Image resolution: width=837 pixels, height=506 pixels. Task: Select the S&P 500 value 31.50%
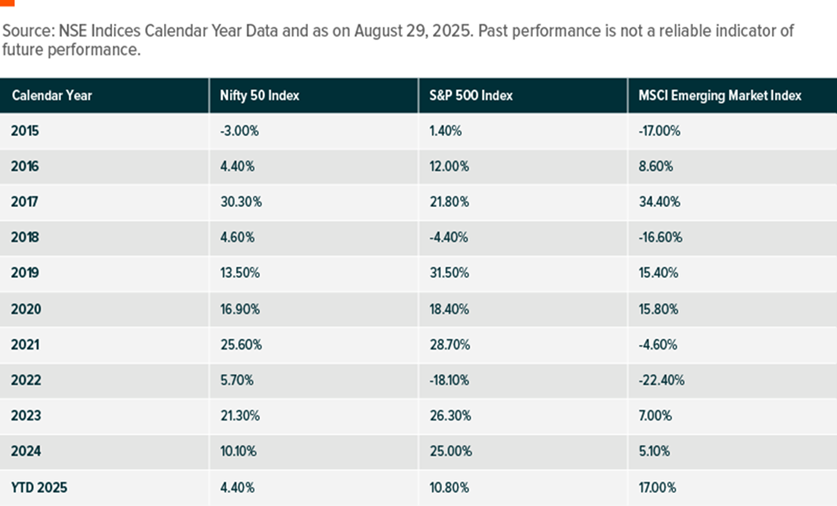(x=448, y=273)
